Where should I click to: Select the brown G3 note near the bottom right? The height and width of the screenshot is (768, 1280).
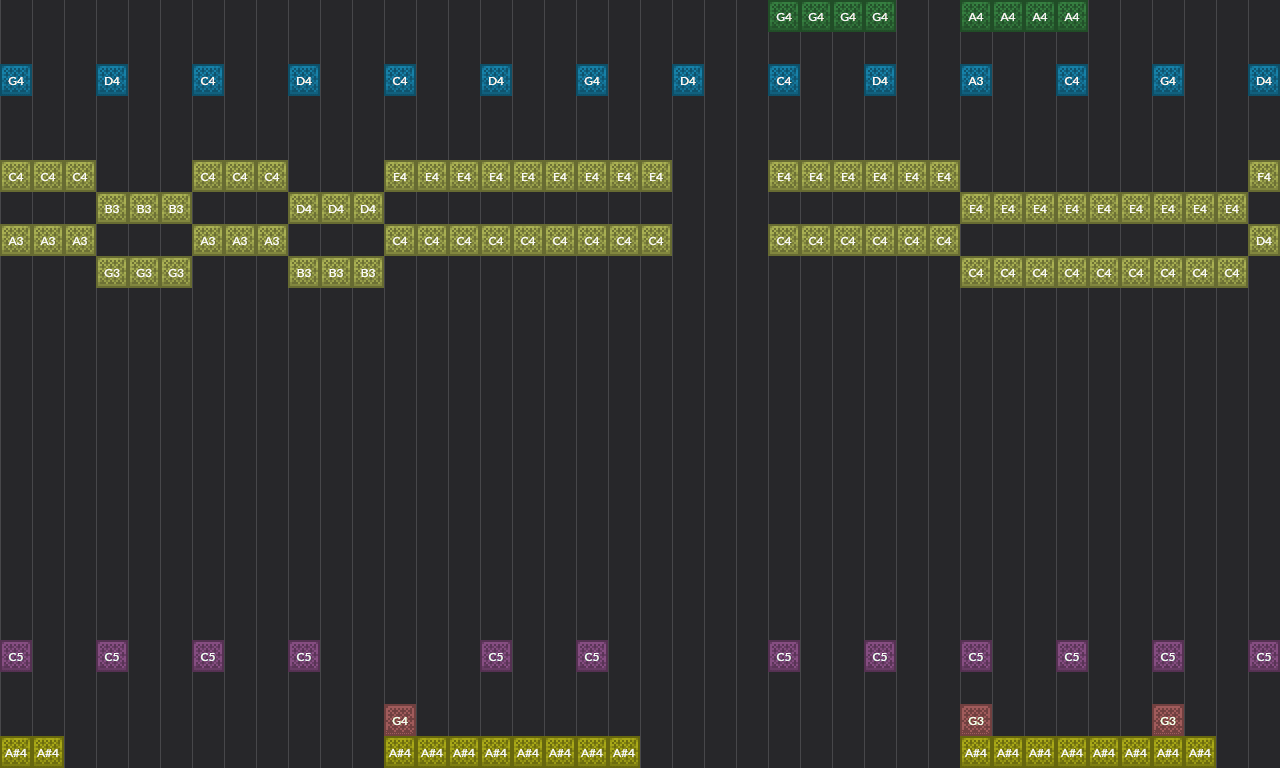(x=1168, y=720)
